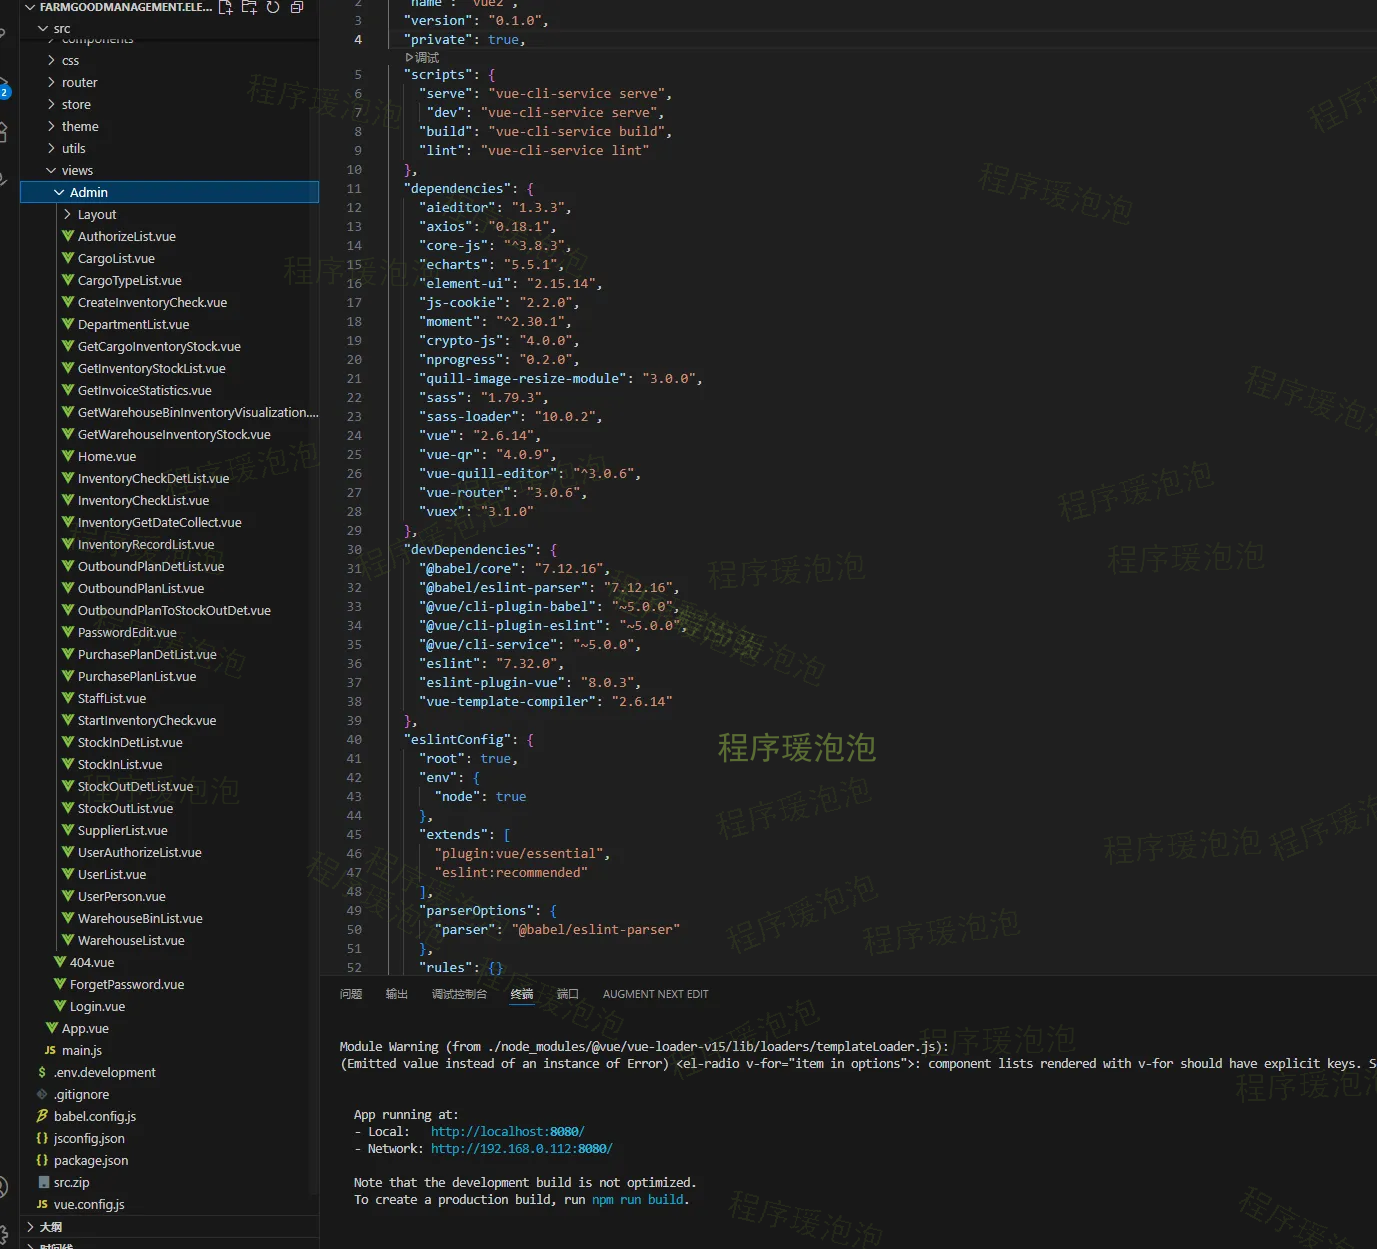Open CreateInventoryCheck.vue file

152,302
